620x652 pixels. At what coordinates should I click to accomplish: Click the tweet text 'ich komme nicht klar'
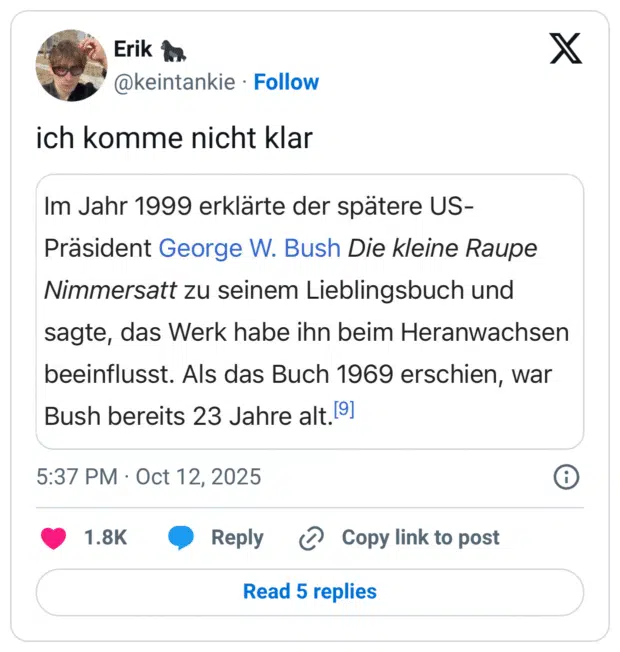pyautogui.click(x=174, y=138)
